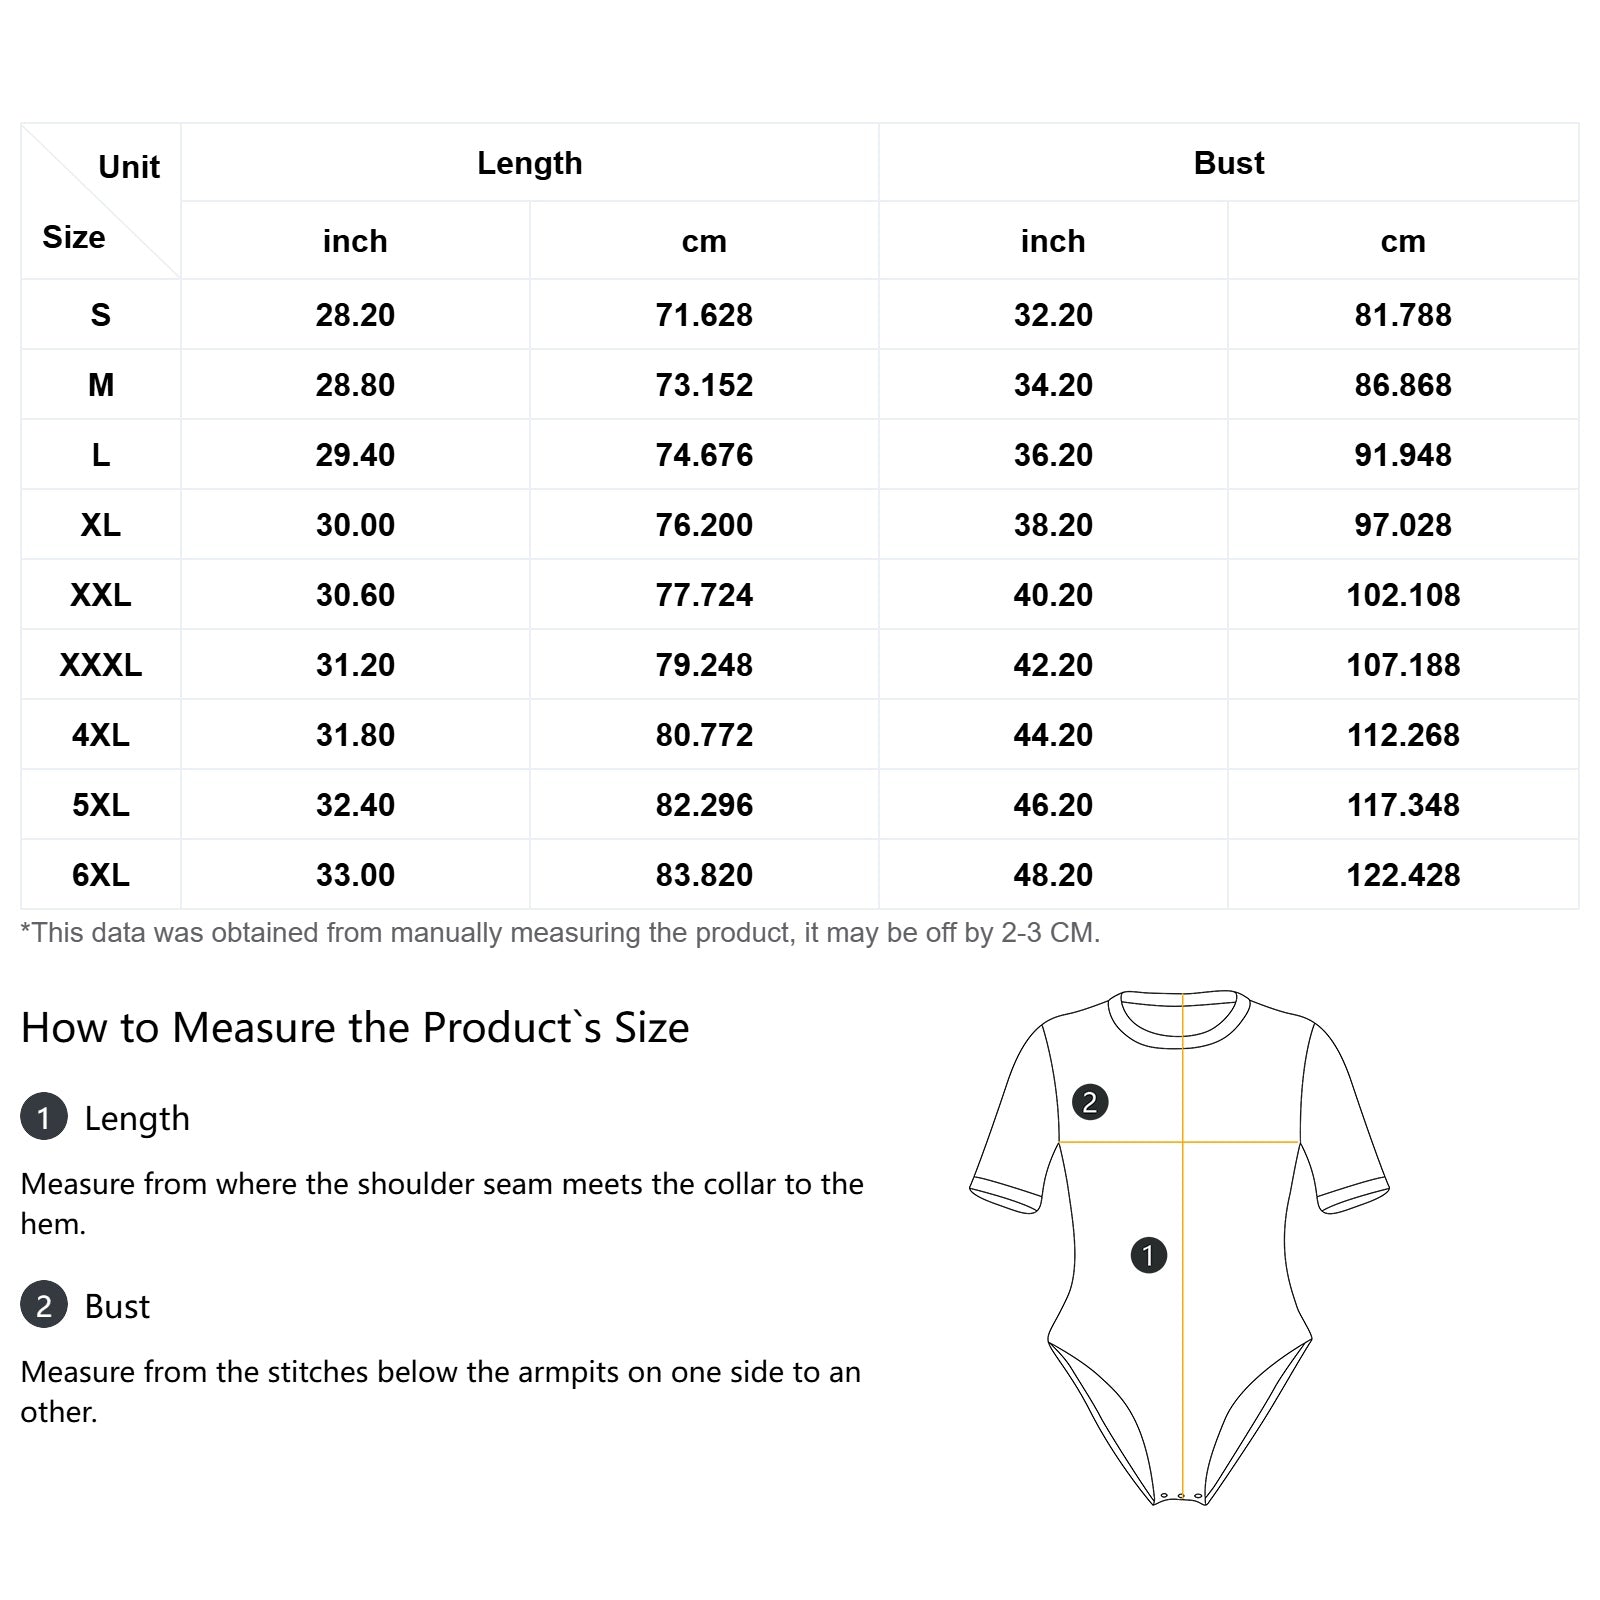The width and height of the screenshot is (1600, 1600).
Task: Click the number 2 marker on bodysuit diagram
Action: [1090, 1102]
